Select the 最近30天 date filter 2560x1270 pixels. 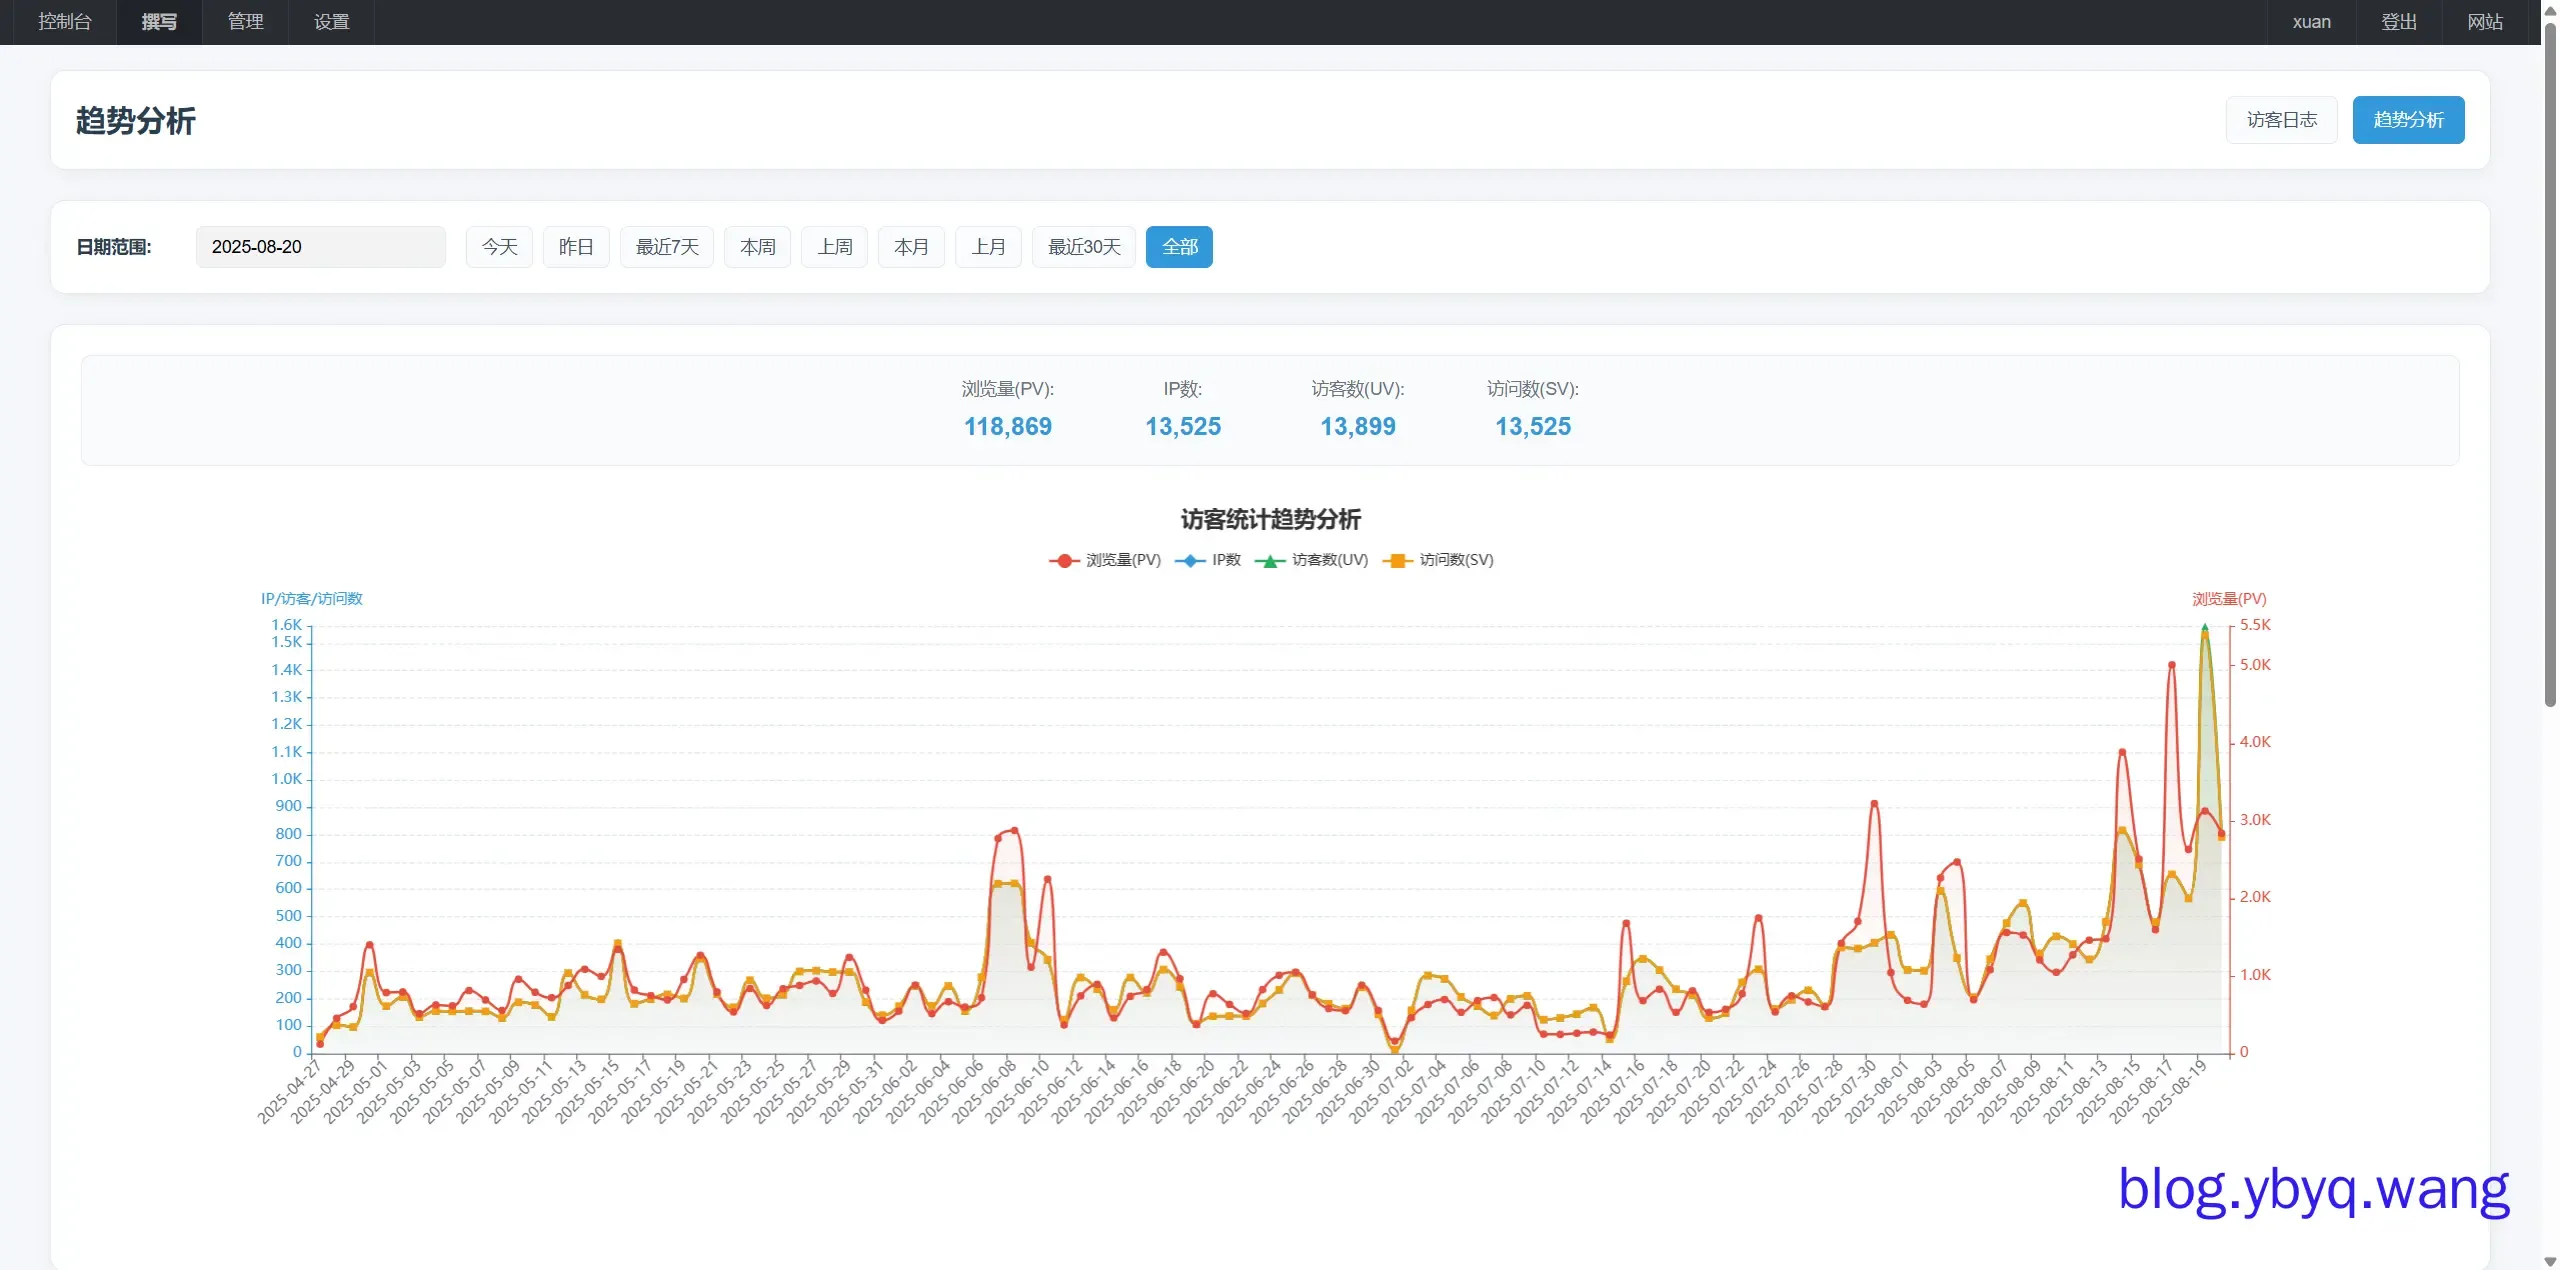[1084, 247]
